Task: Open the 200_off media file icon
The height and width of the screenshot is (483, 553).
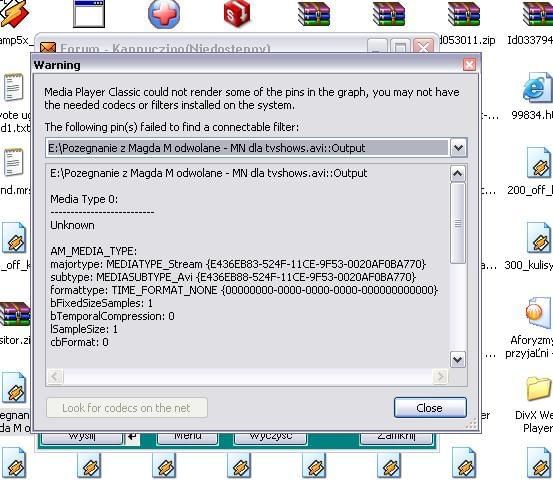Action: tap(539, 163)
